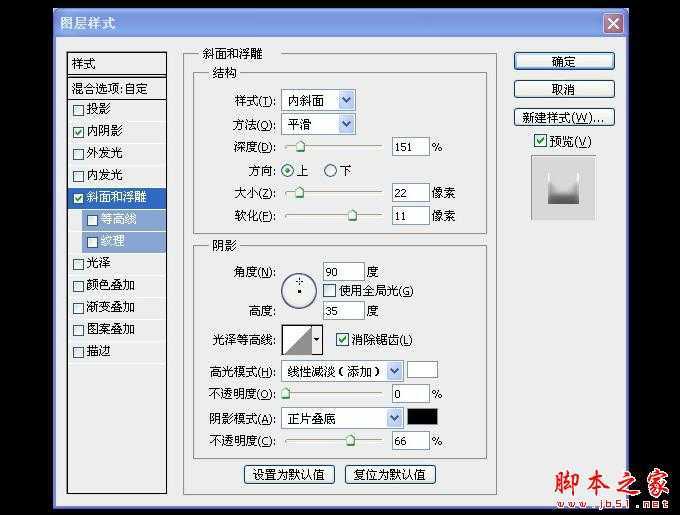This screenshot has width=680, height=515.
Task: Select the 纹理 sub-item label
Action: coord(112,241)
